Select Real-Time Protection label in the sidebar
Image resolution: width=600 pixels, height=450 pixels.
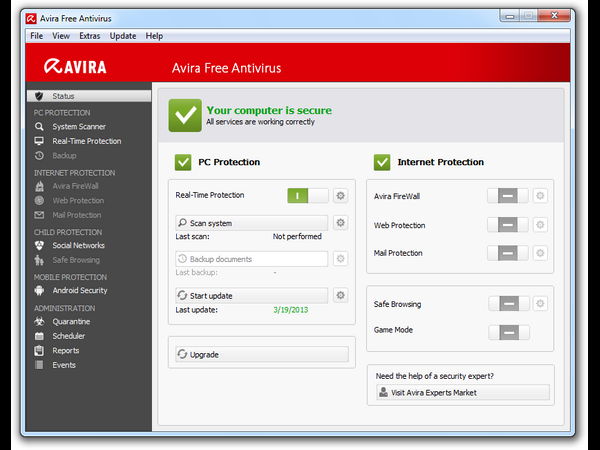pos(87,141)
